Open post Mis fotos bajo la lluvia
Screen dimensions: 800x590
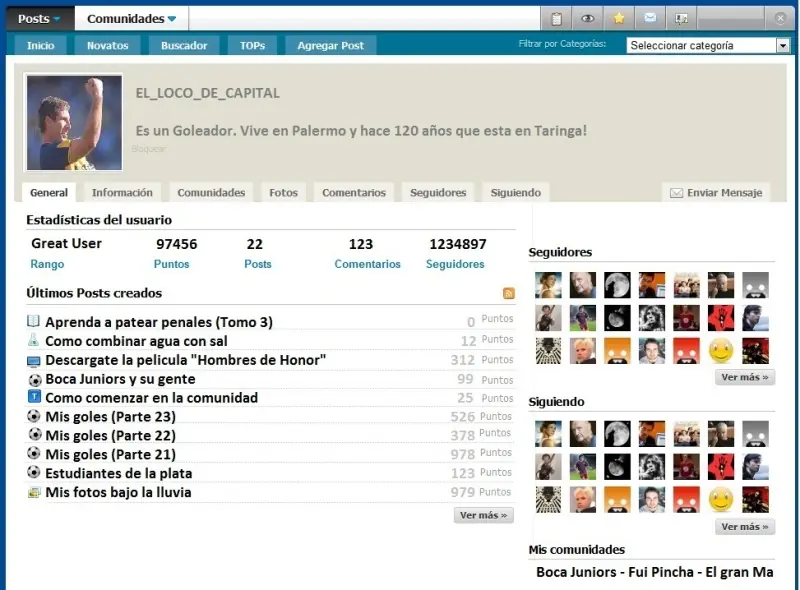click(118, 493)
